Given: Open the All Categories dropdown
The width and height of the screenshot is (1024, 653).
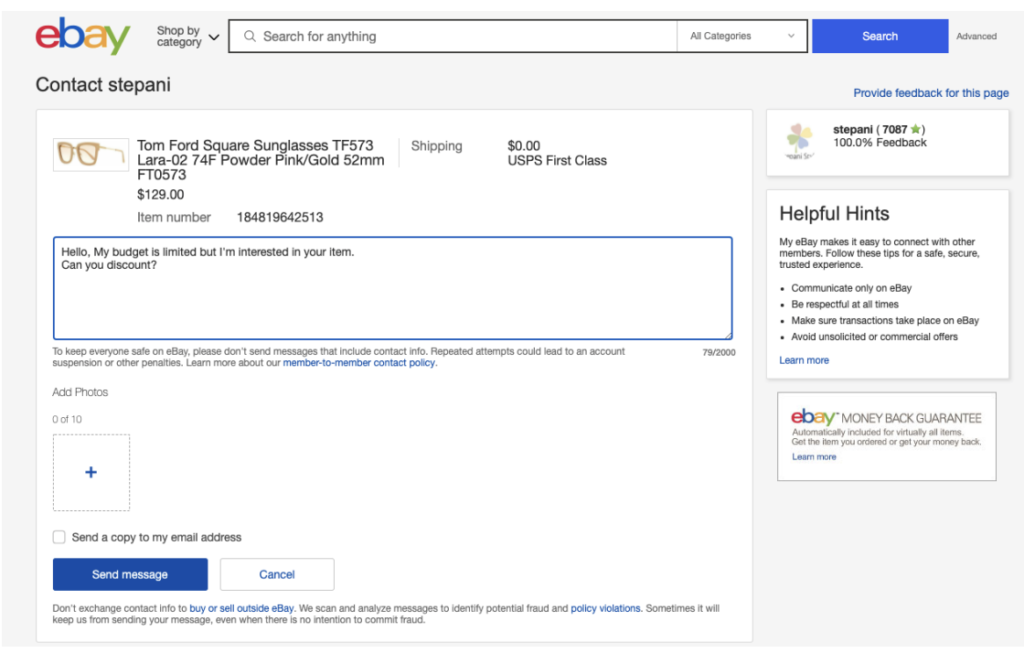Looking at the screenshot, I should tap(742, 37).
